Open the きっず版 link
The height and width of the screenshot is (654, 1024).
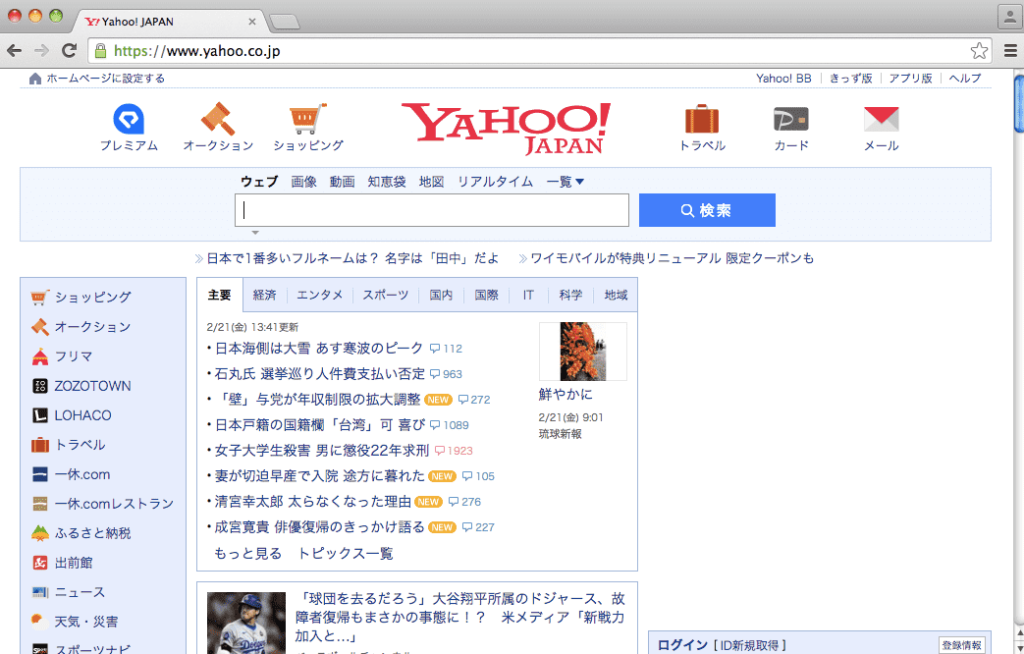coord(850,78)
